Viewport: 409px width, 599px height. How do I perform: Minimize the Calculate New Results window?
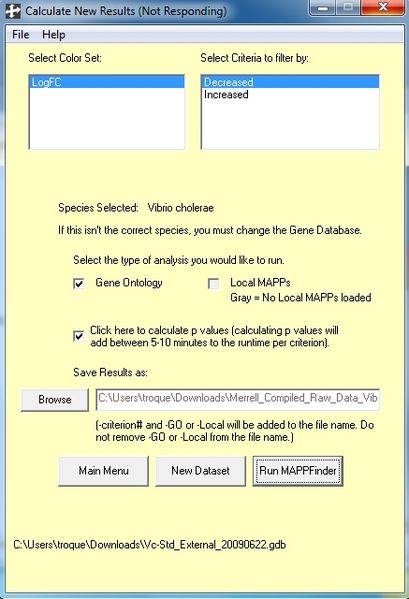tap(323, 8)
